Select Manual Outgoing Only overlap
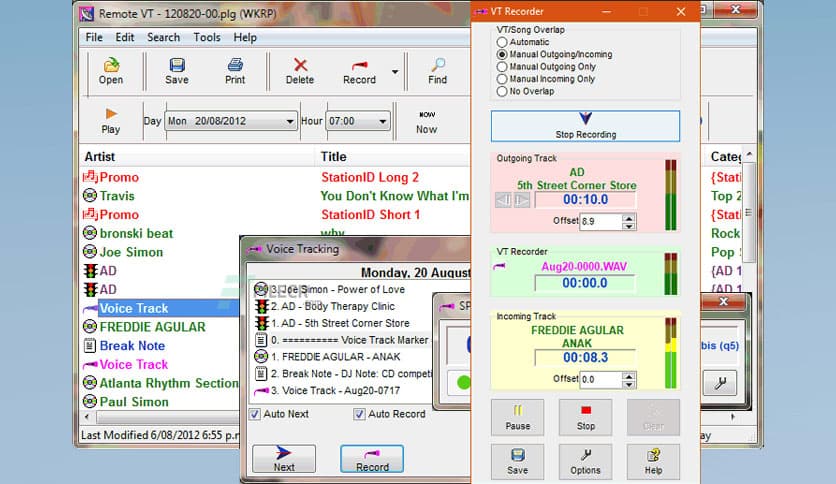Viewport: 836px width, 484px height. tap(502, 67)
